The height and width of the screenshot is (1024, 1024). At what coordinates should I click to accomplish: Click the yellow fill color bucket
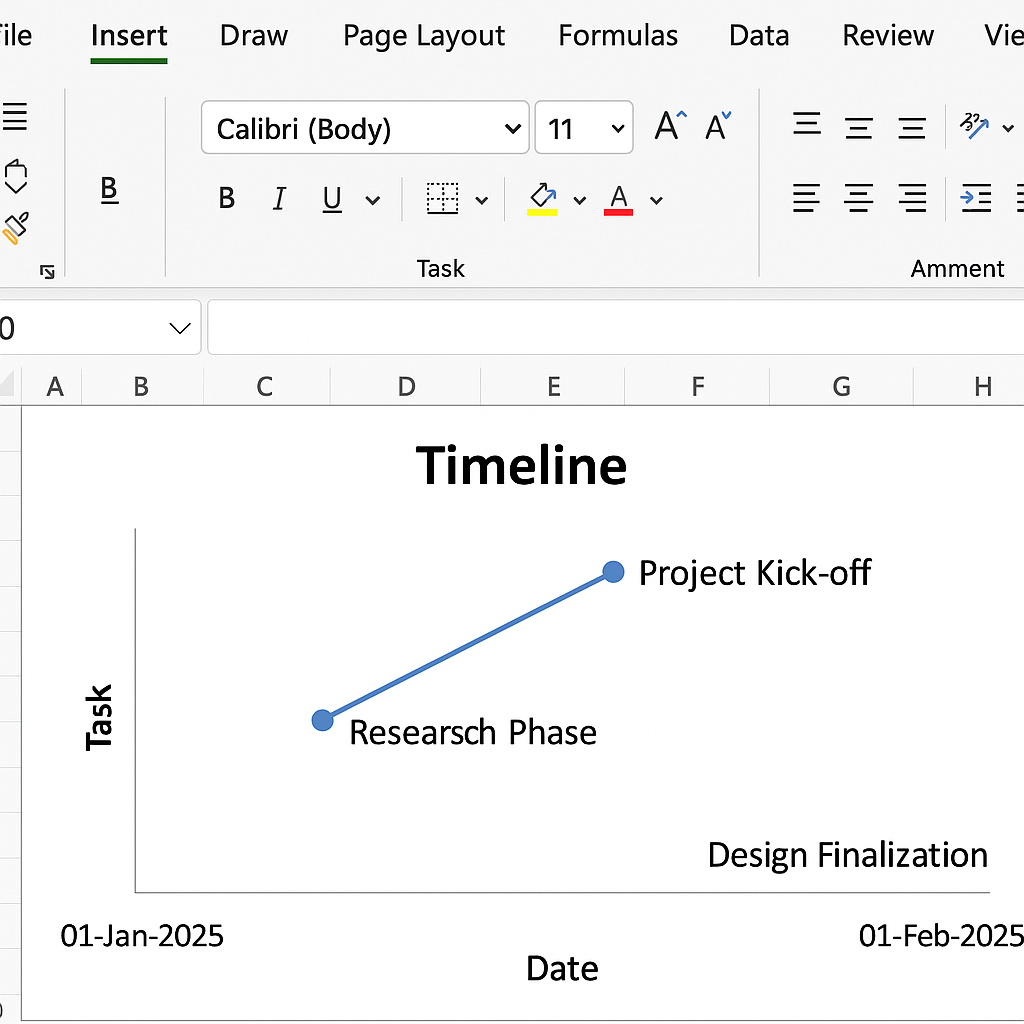click(x=542, y=197)
